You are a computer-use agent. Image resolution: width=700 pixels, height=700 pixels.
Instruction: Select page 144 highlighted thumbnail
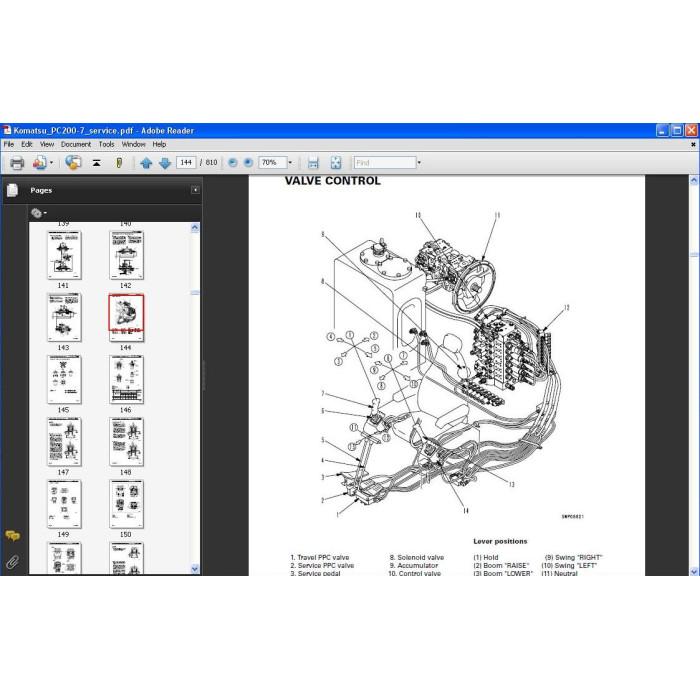[126, 317]
